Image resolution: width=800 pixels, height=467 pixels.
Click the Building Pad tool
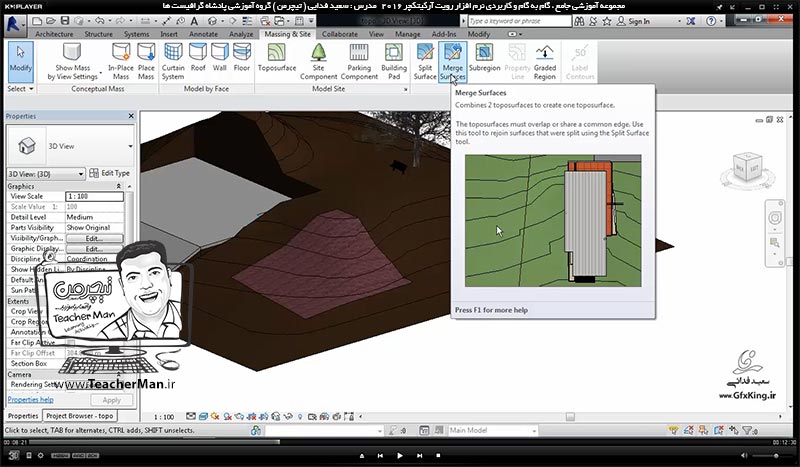(x=394, y=61)
